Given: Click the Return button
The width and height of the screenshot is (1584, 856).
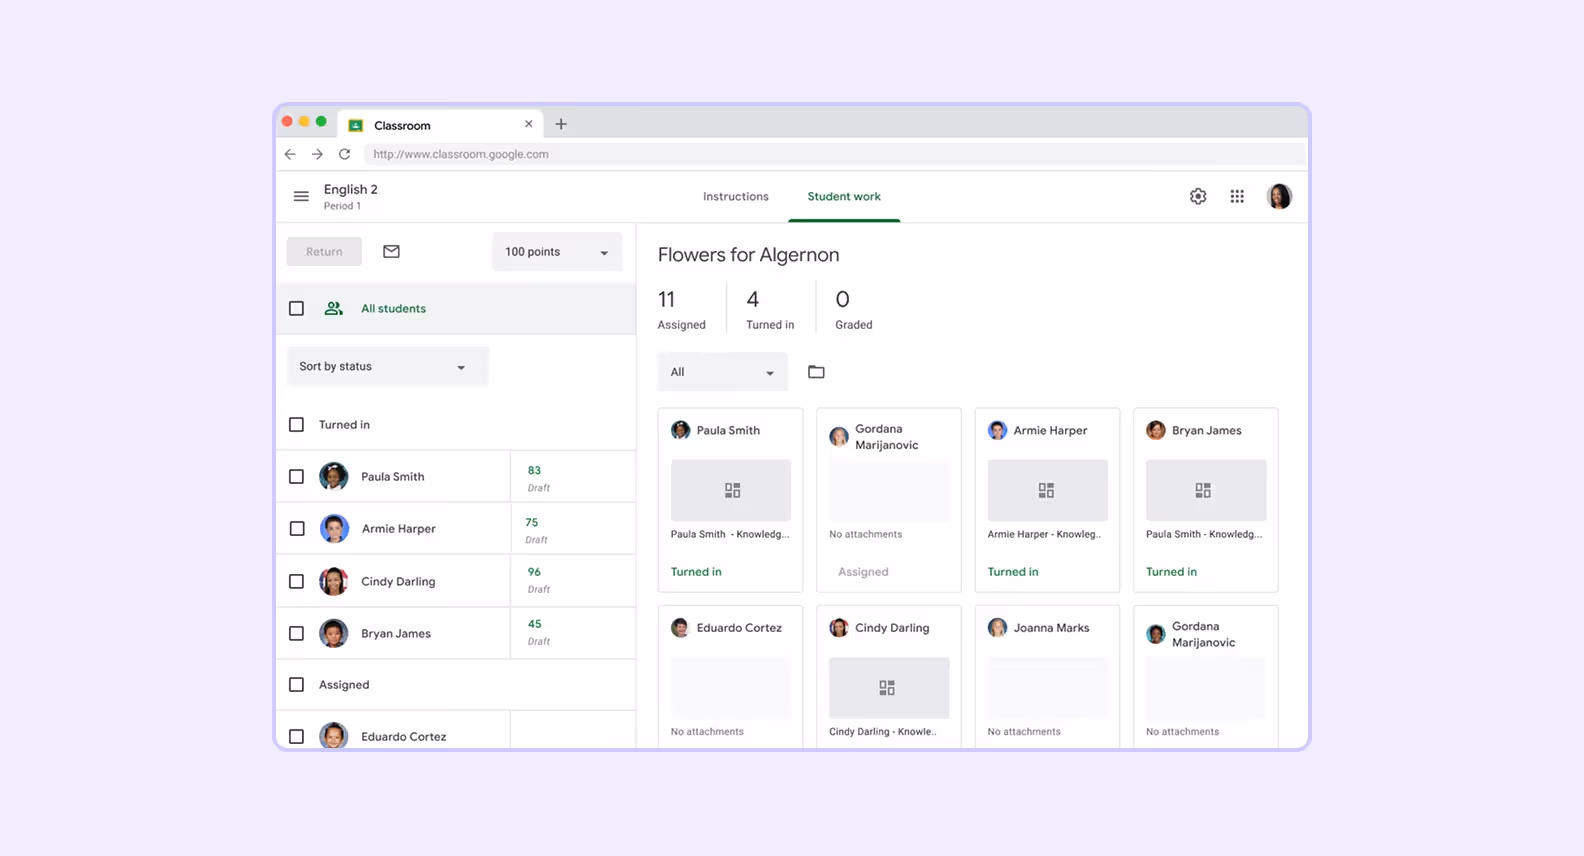Looking at the screenshot, I should pyautogui.click(x=324, y=251).
